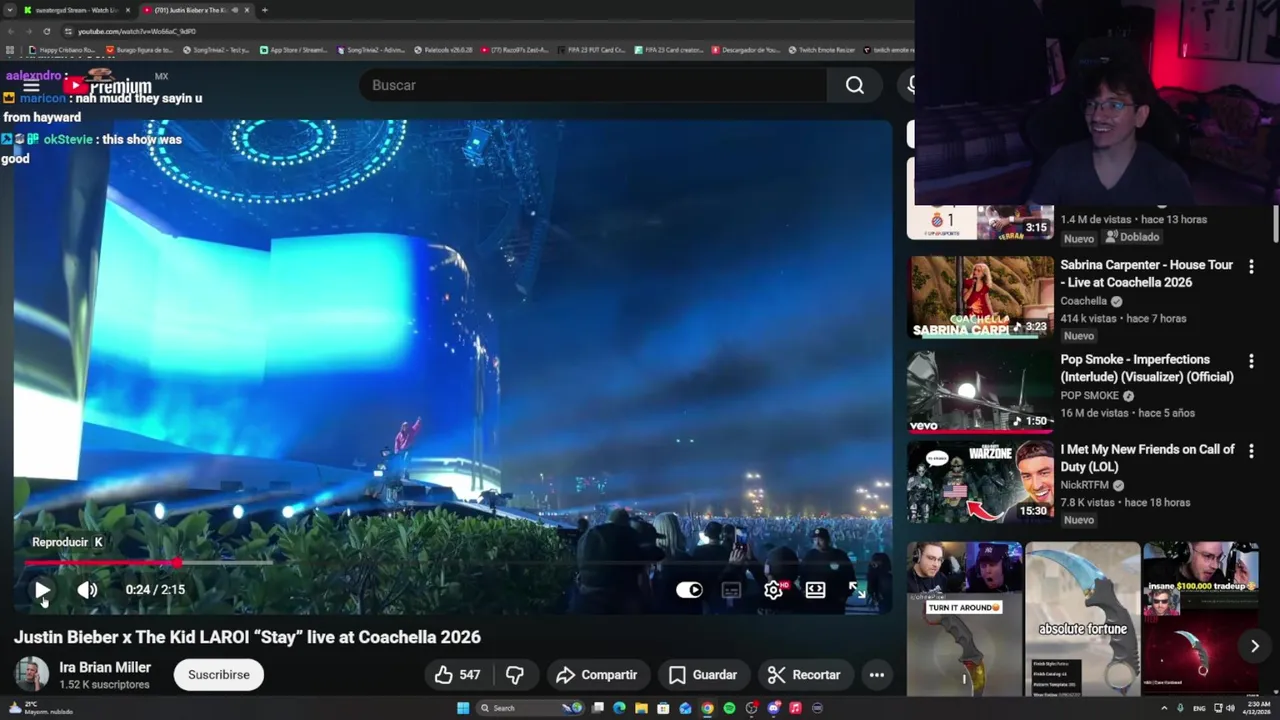This screenshot has width=1280, height=720.
Task: Open Spotify from the taskbar
Action: pyautogui.click(x=729, y=708)
